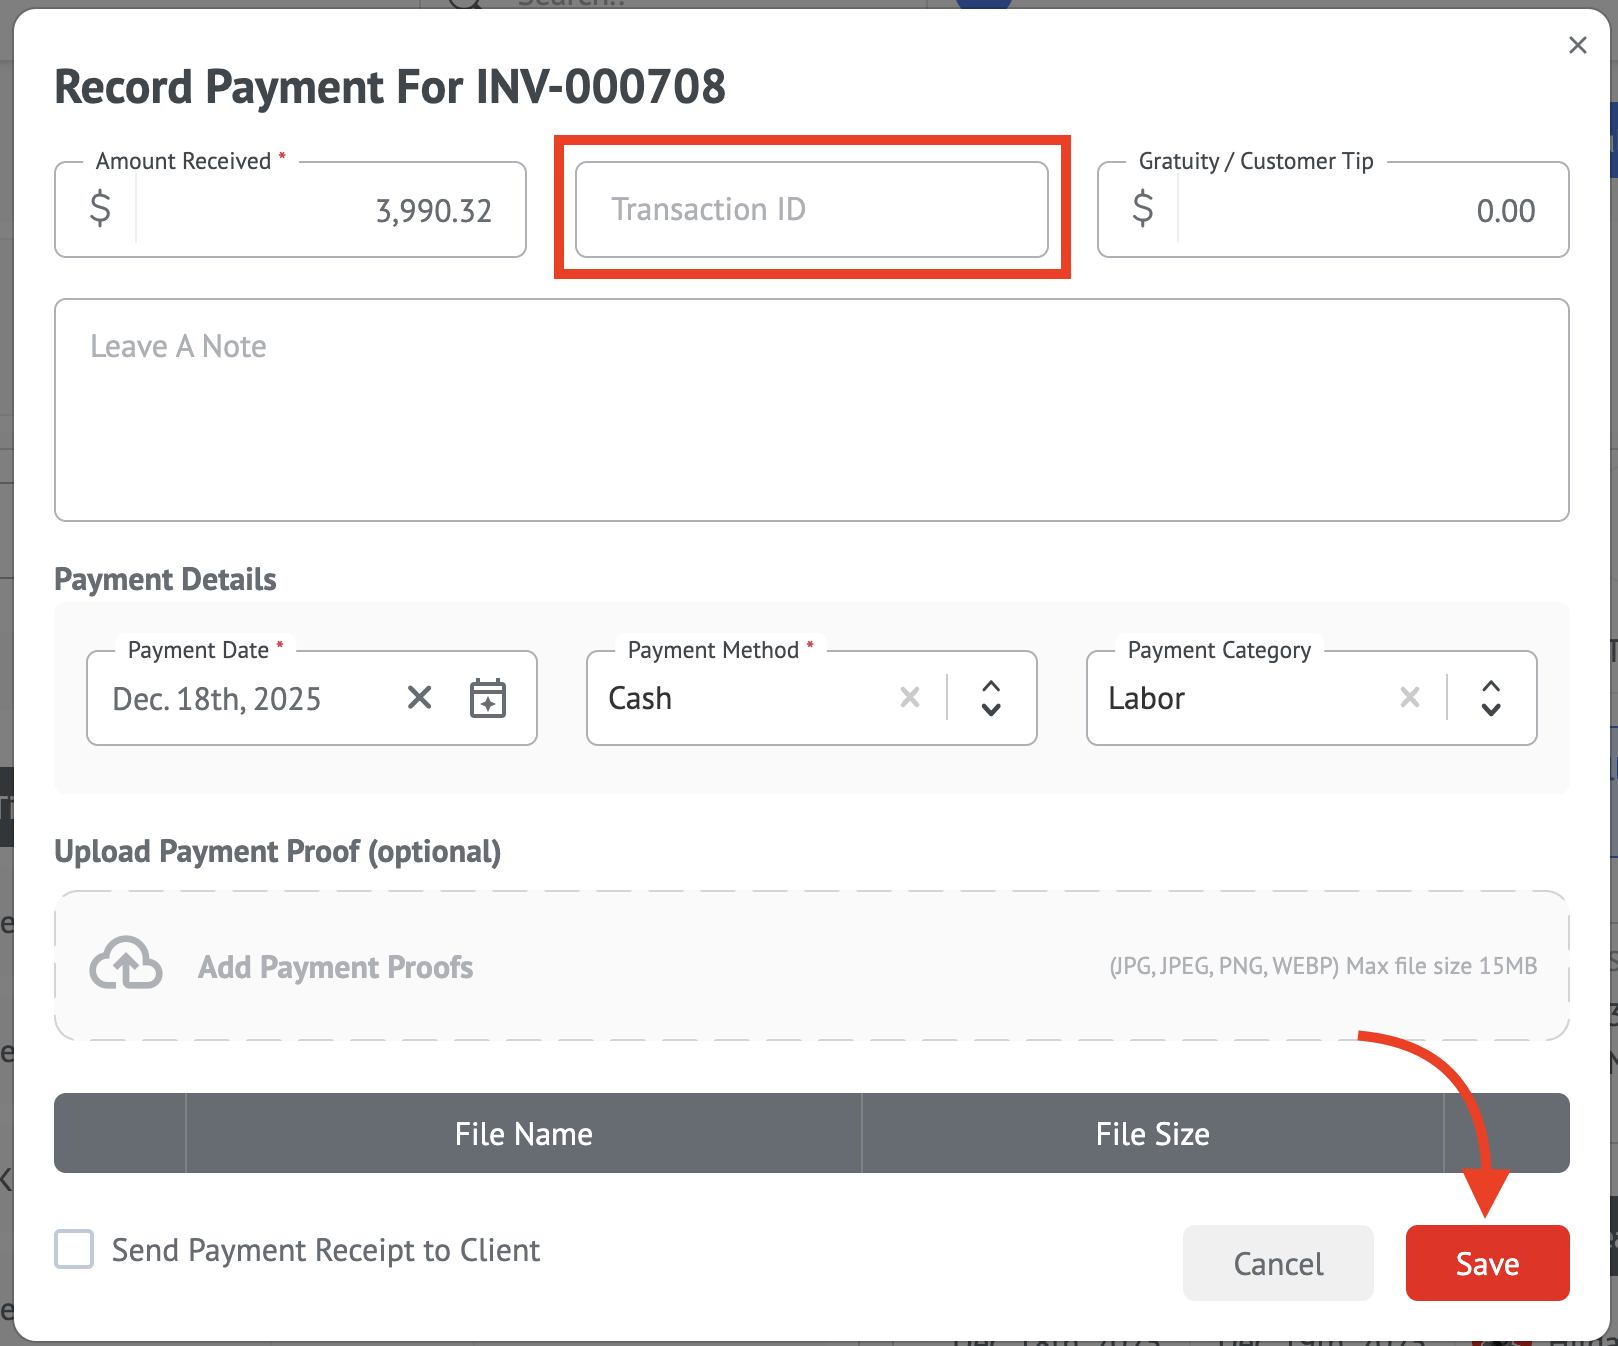Viewport: 1618px width, 1346px height.
Task: Expand the Payment Method dropdown
Action: pos(991,698)
